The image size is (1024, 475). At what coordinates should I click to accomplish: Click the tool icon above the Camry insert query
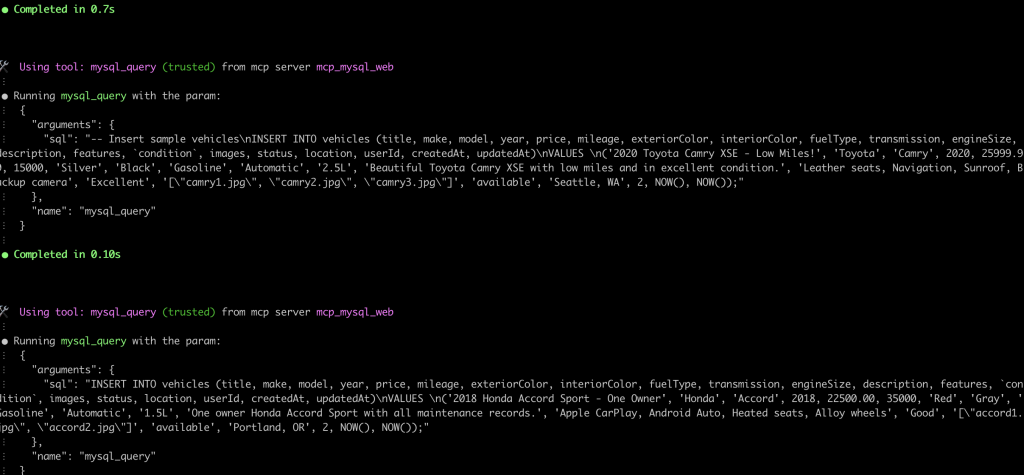(4, 67)
